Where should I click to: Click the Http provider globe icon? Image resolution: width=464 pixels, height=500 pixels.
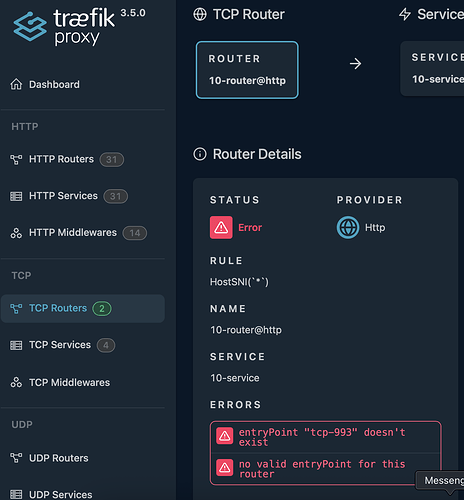[348, 227]
